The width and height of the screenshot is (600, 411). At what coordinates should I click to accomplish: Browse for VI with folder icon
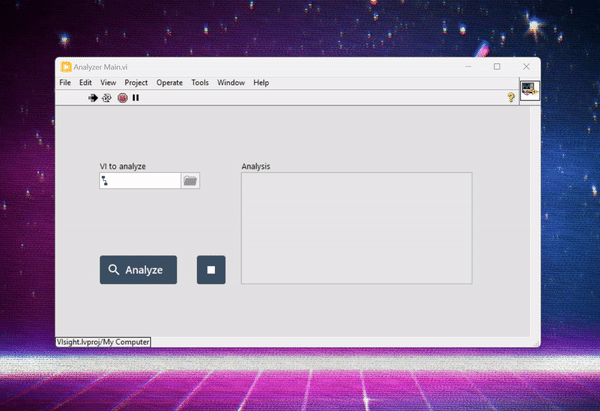coord(190,181)
